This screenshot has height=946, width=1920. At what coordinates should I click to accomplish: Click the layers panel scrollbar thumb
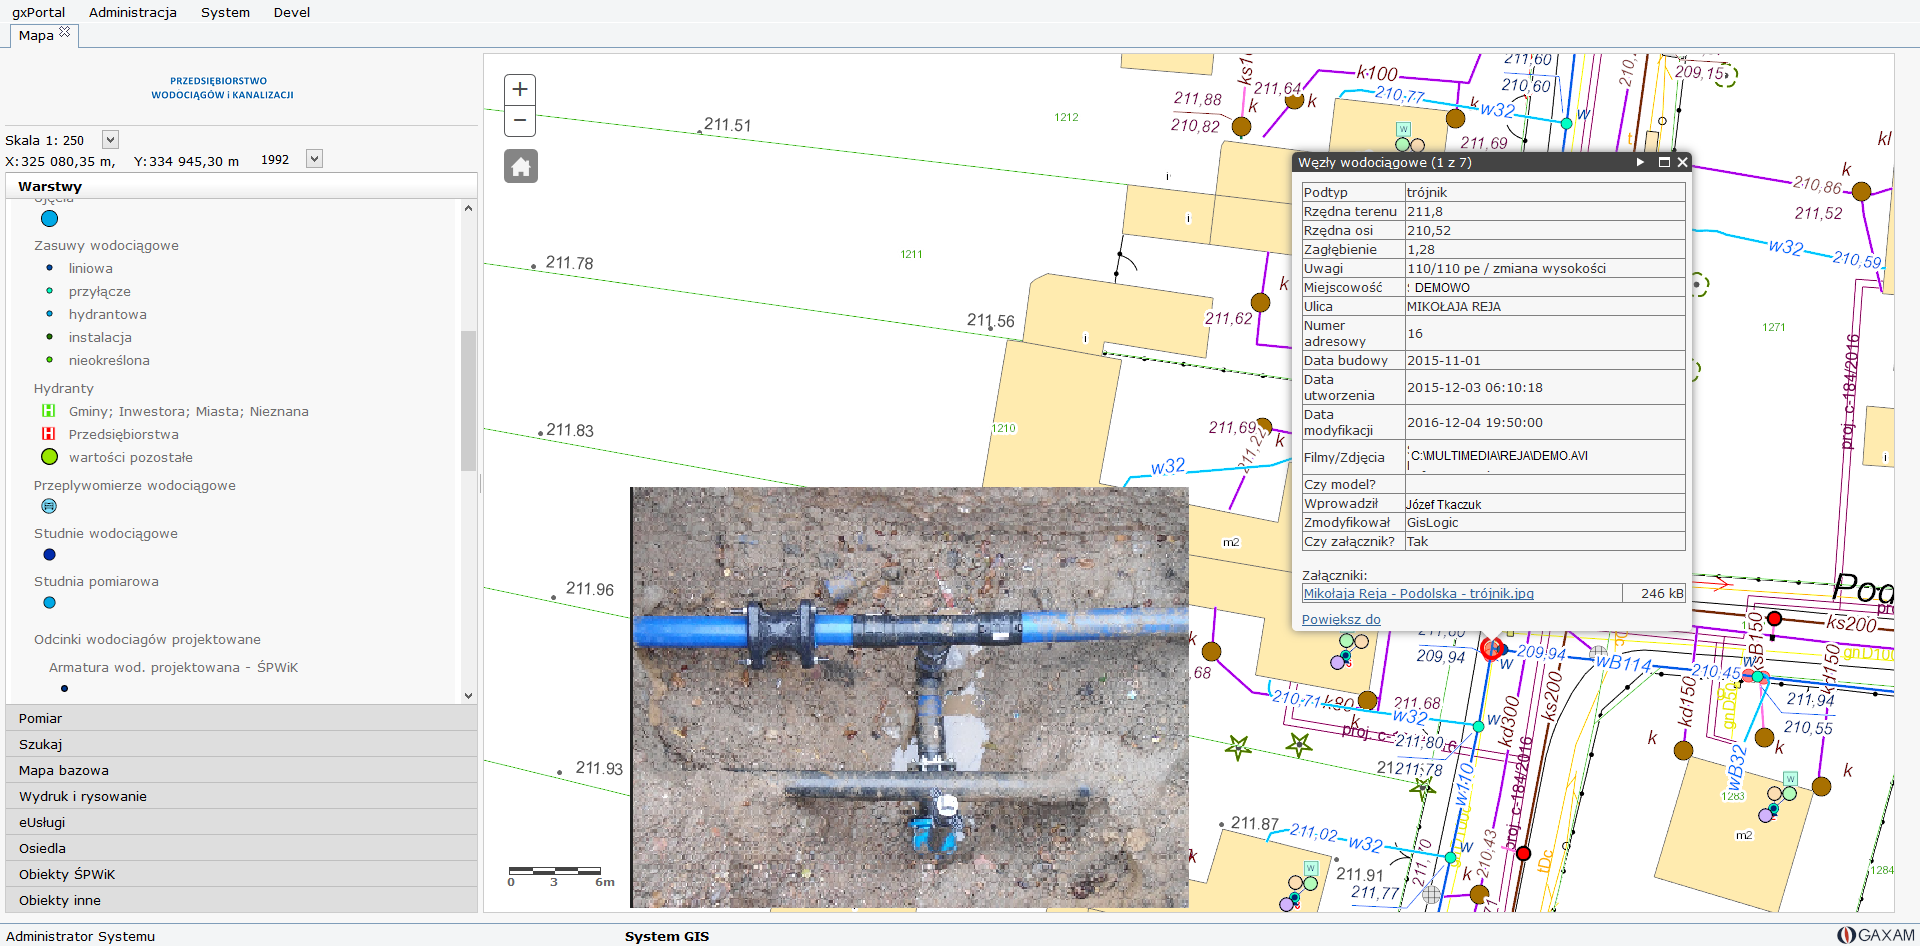click(x=468, y=400)
